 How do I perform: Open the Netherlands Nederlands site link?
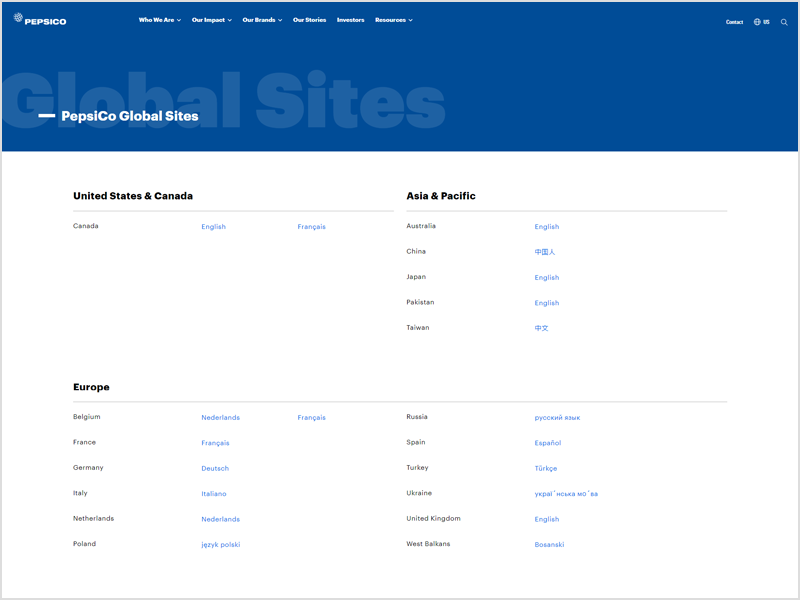coord(220,519)
